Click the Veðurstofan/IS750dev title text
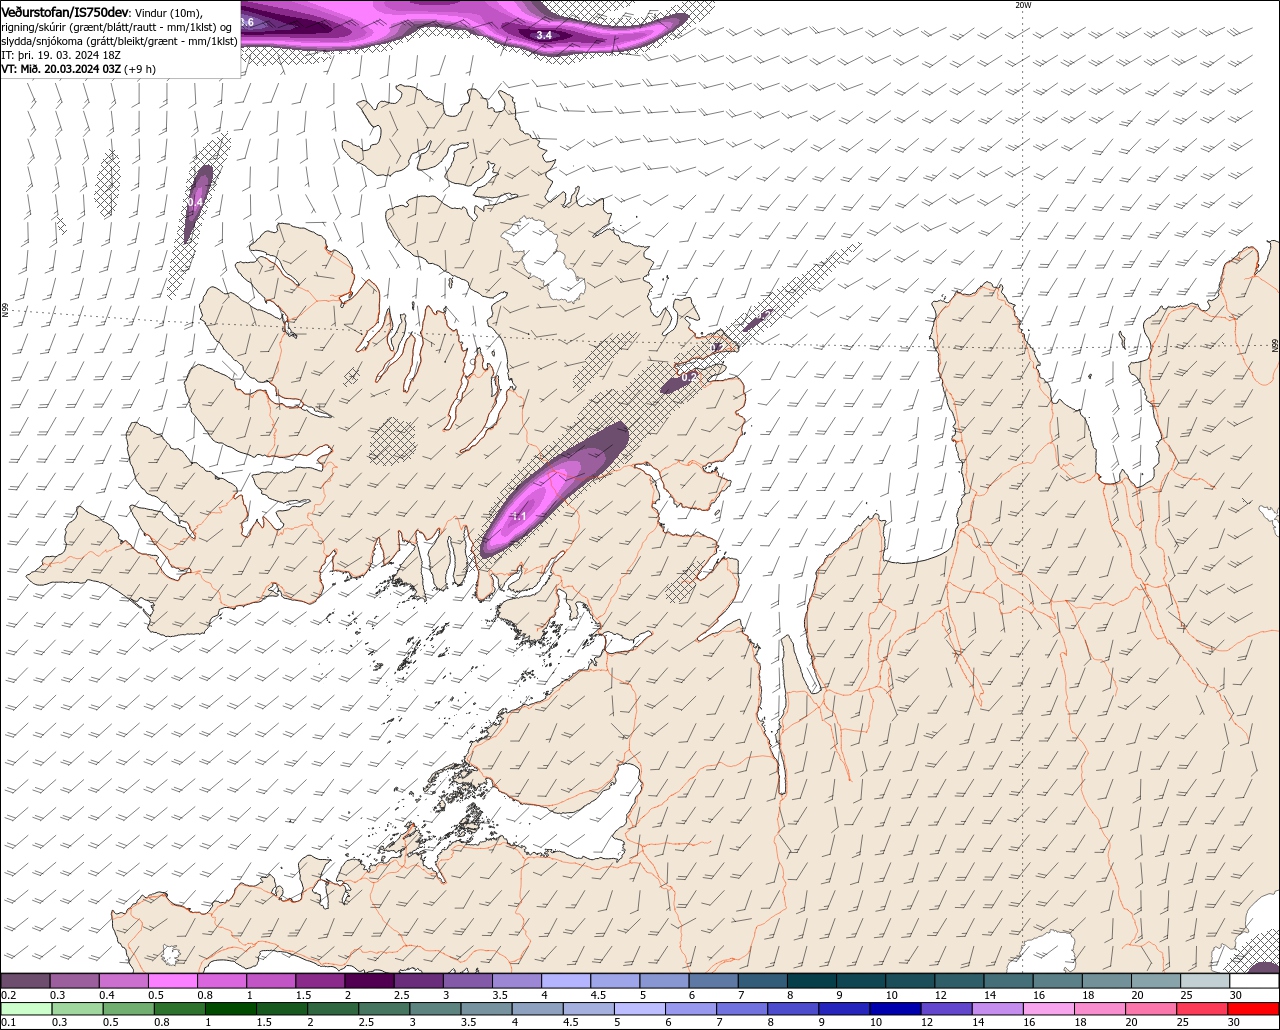 point(66,12)
